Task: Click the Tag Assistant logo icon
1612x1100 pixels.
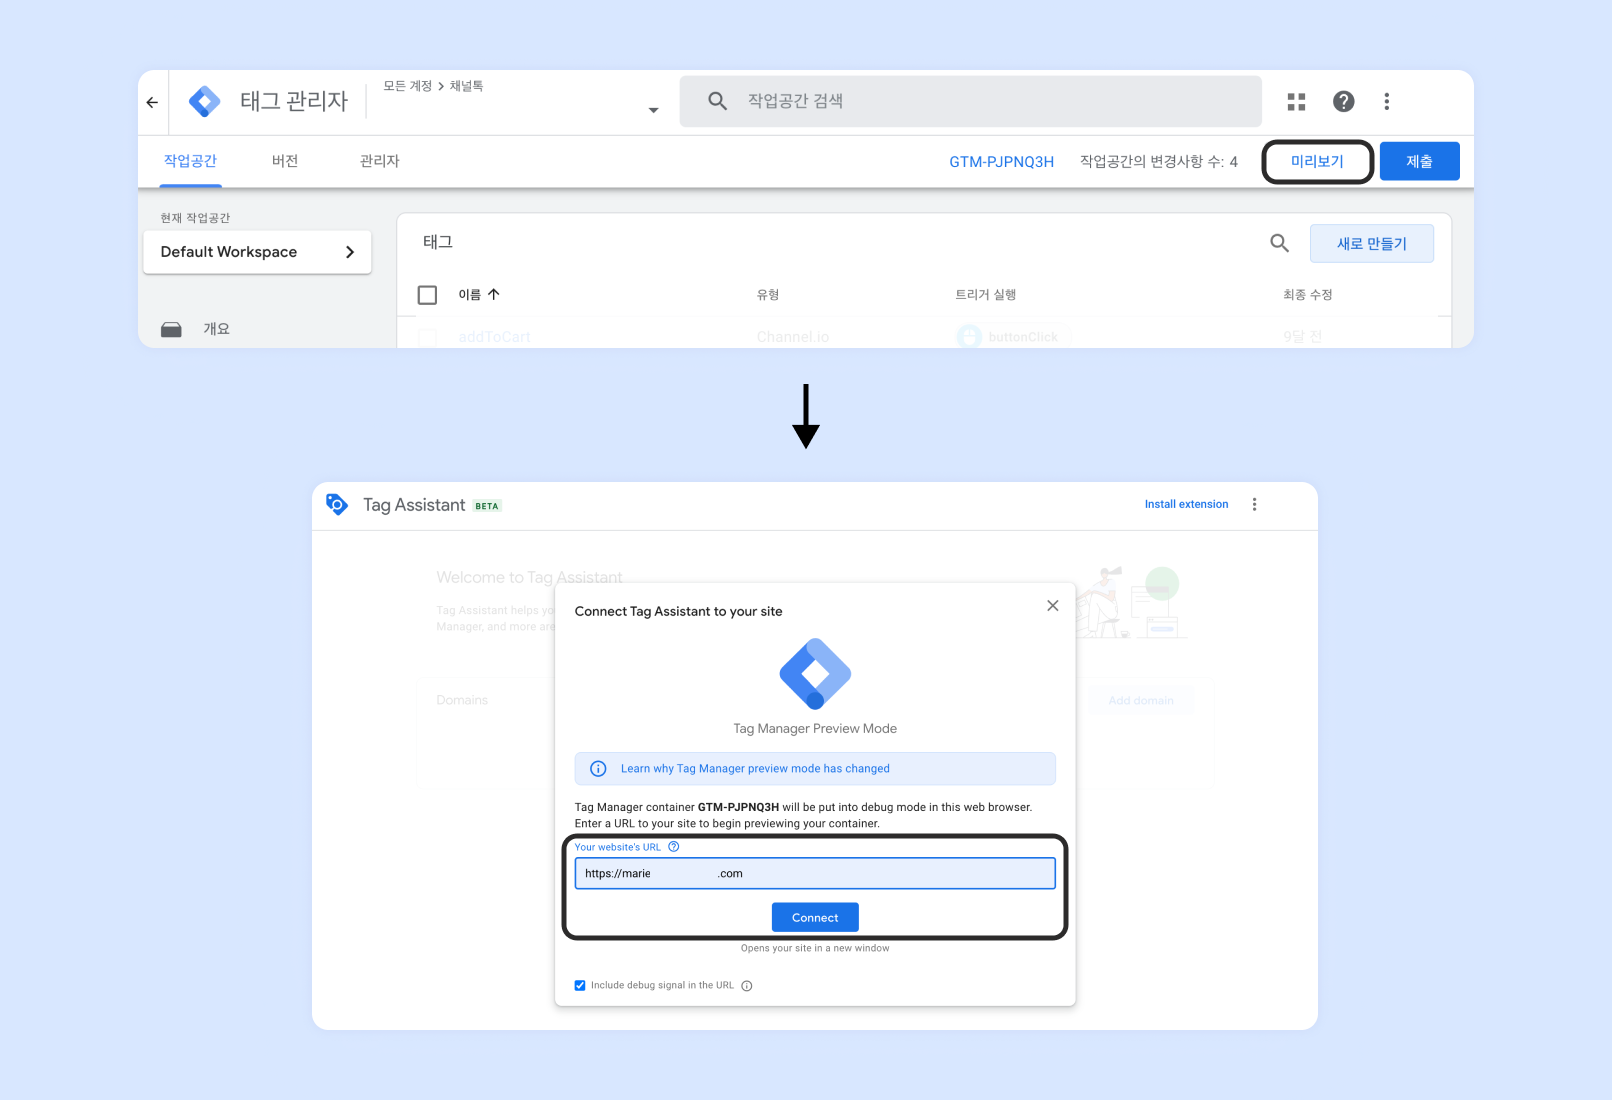Action: [x=337, y=504]
